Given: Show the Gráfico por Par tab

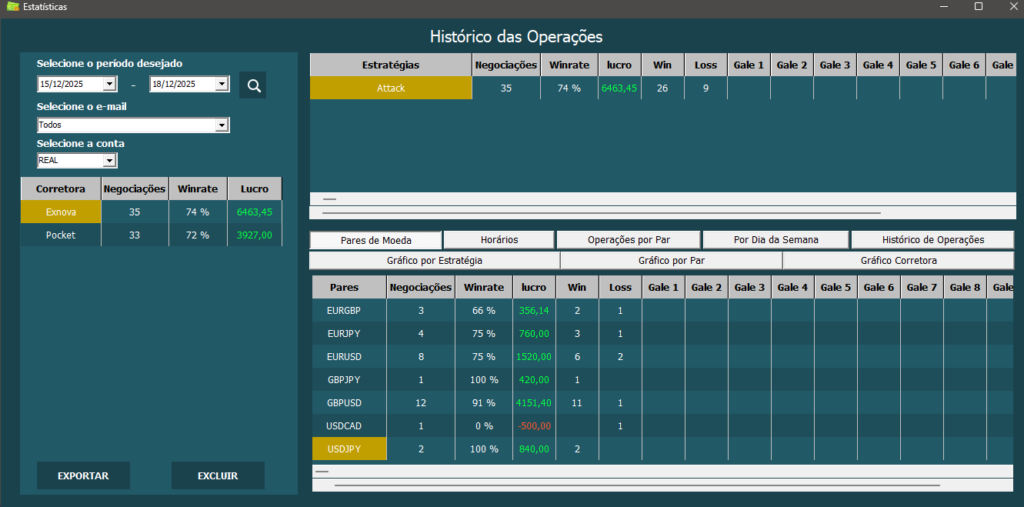Looking at the screenshot, I should coord(671,261).
